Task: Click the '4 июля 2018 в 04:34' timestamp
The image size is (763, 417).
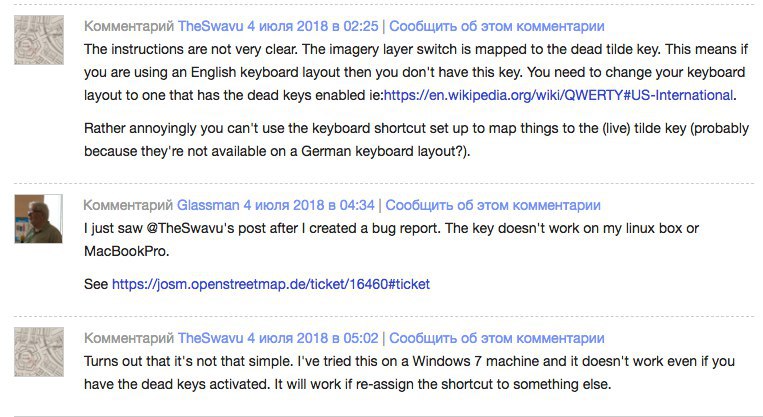Action: pos(309,205)
